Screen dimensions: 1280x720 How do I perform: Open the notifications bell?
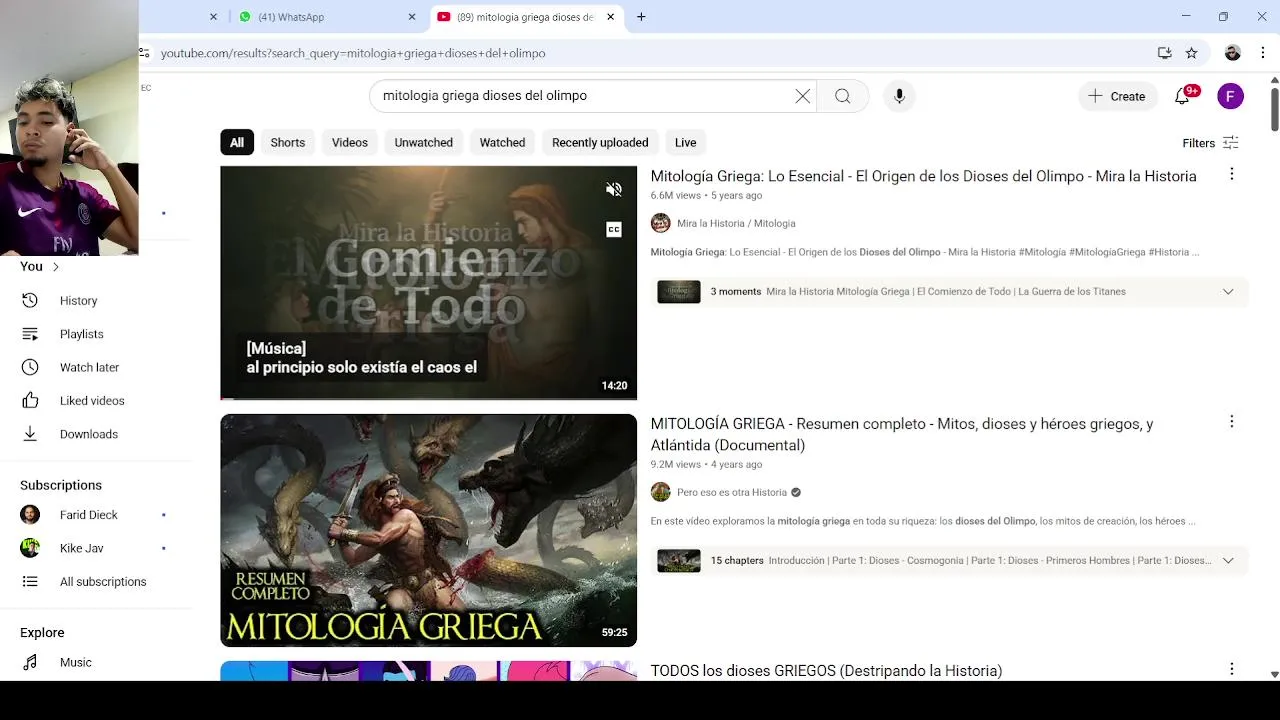1183,96
